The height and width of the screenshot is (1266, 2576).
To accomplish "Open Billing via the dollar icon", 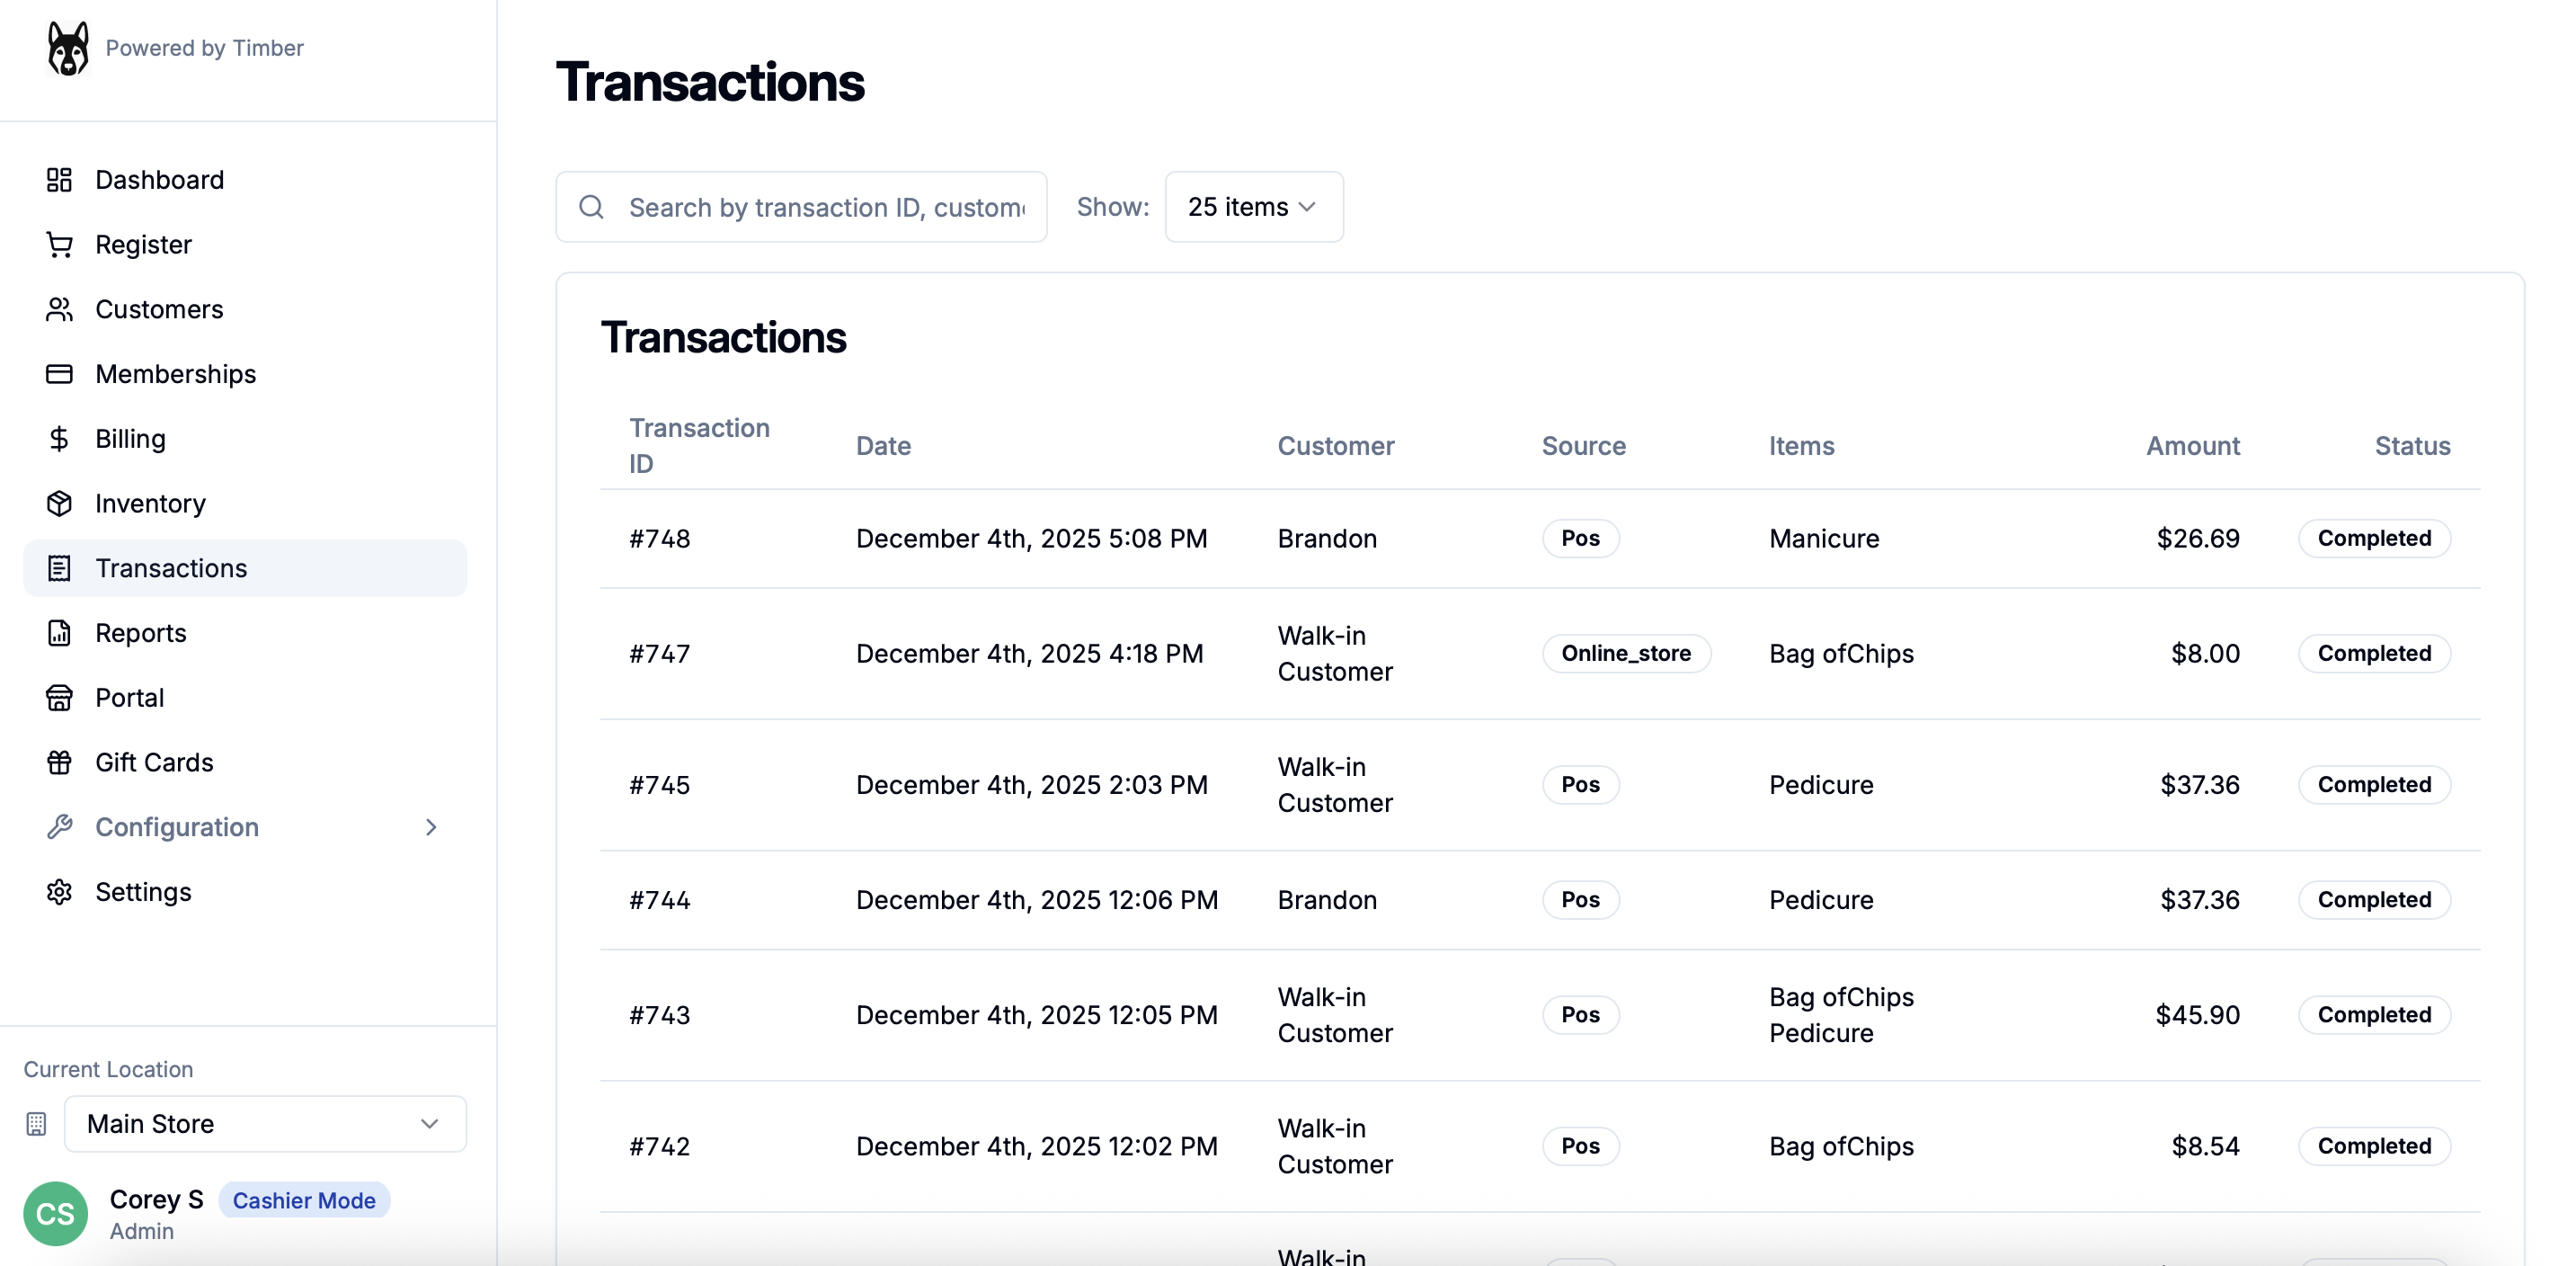I will (x=59, y=438).
